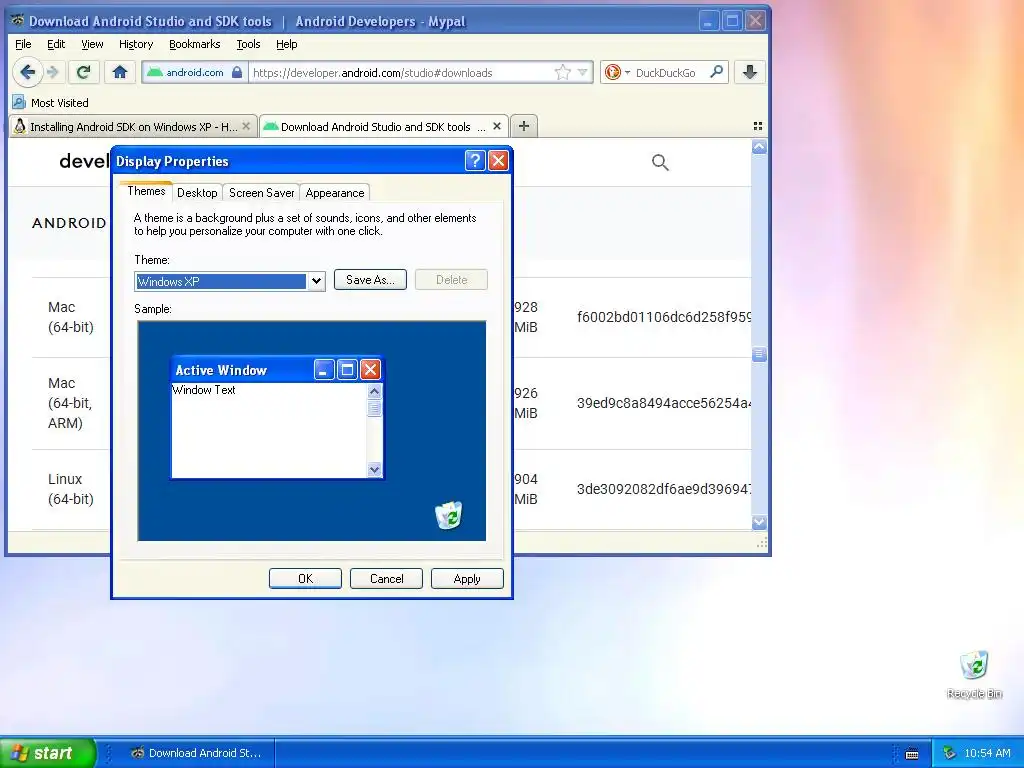The width and height of the screenshot is (1024, 768).
Task: Open the View menu
Action: coord(92,44)
